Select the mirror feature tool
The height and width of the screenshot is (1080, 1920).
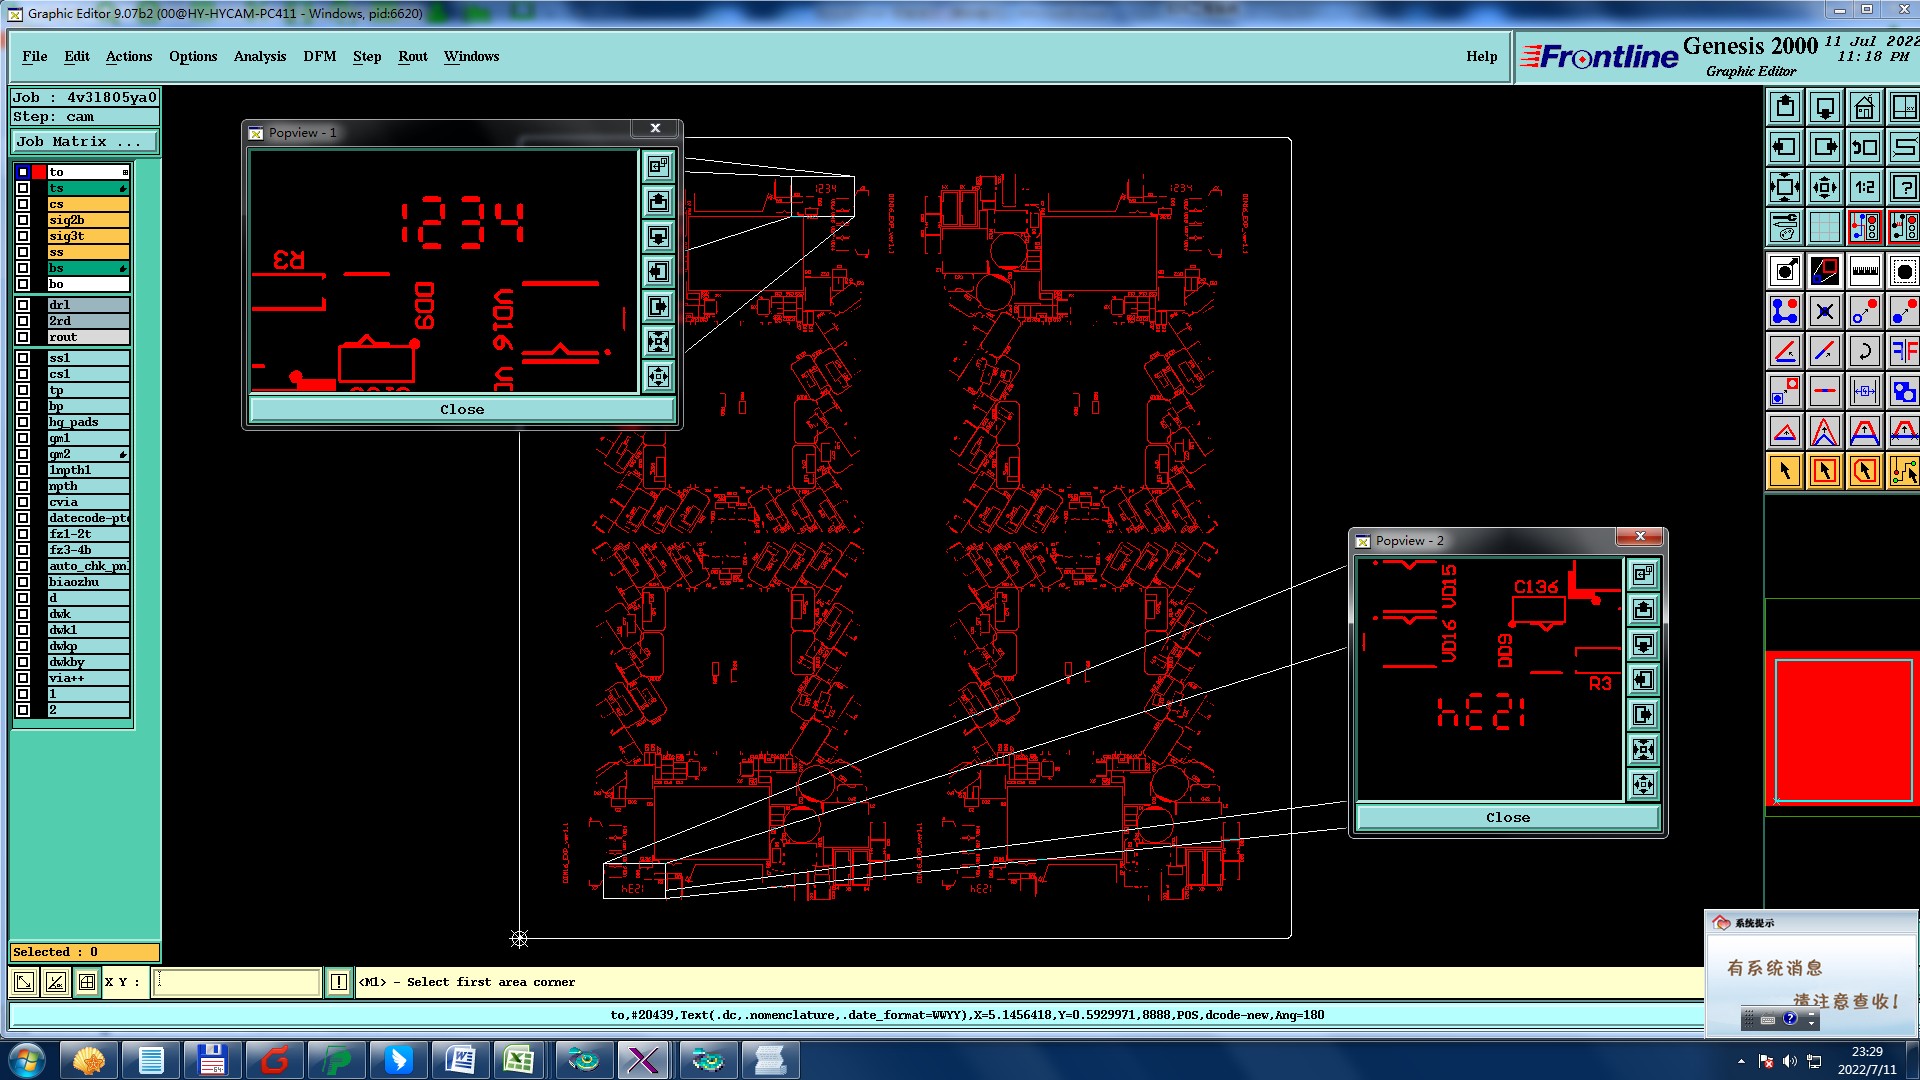(1904, 351)
